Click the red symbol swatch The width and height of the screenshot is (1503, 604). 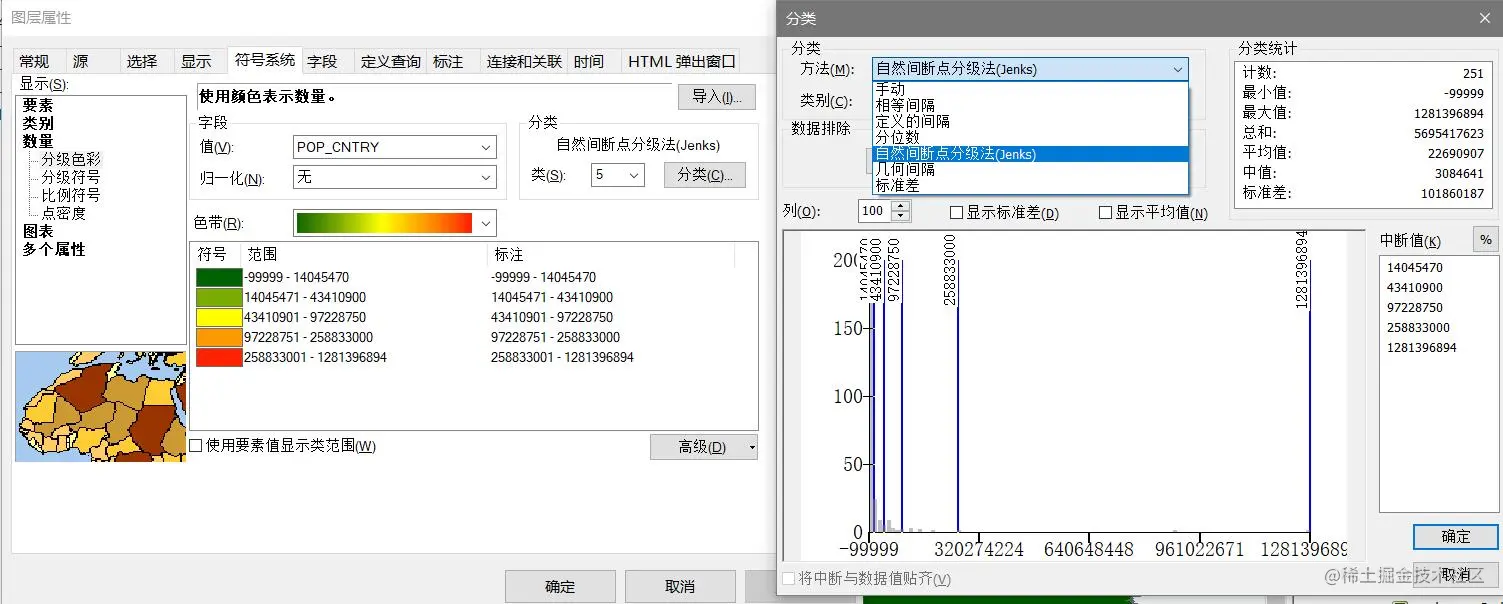(219, 357)
